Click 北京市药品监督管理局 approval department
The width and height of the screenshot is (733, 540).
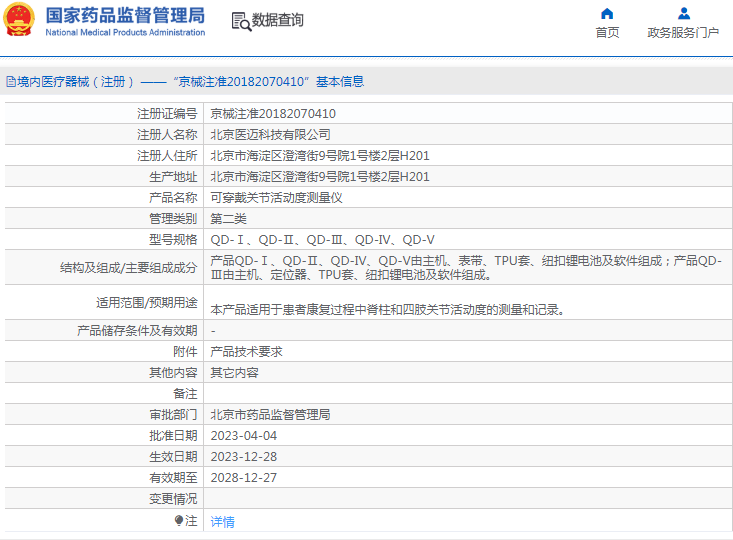click(x=270, y=415)
